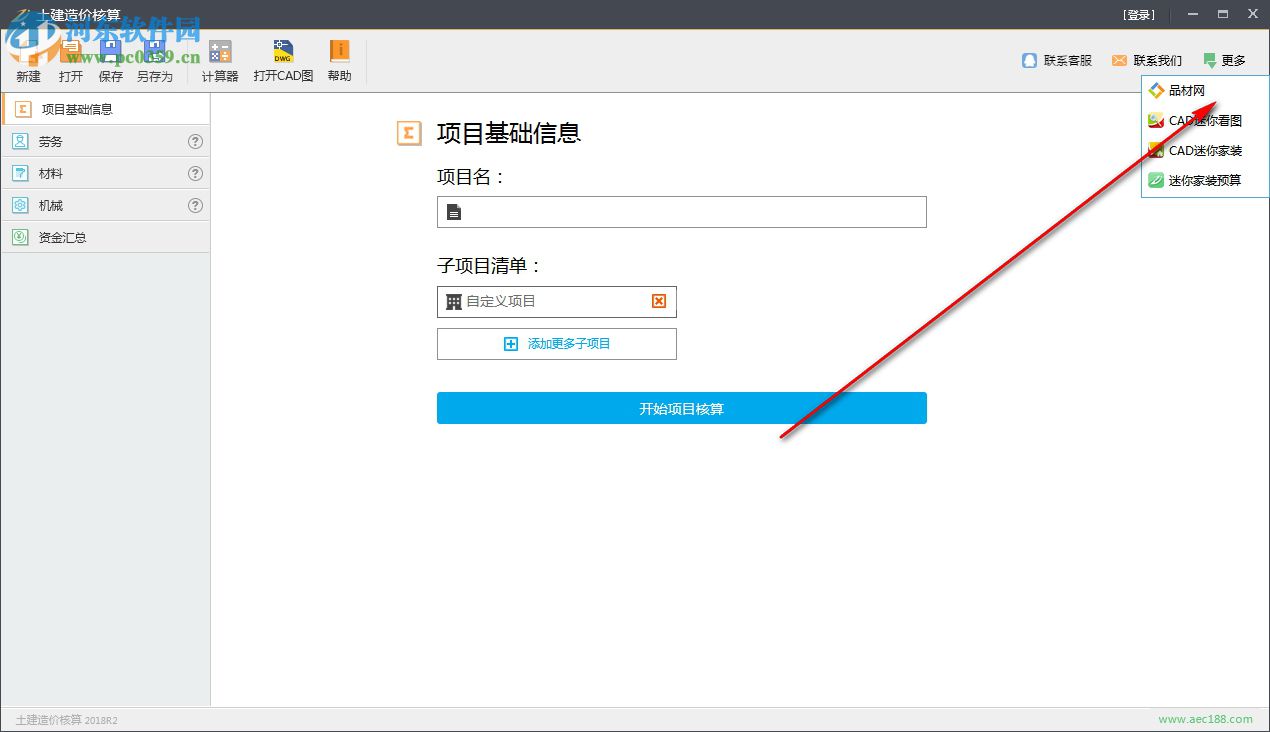Minimize the application window
The width and height of the screenshot is (1270, 732).
1191,14
